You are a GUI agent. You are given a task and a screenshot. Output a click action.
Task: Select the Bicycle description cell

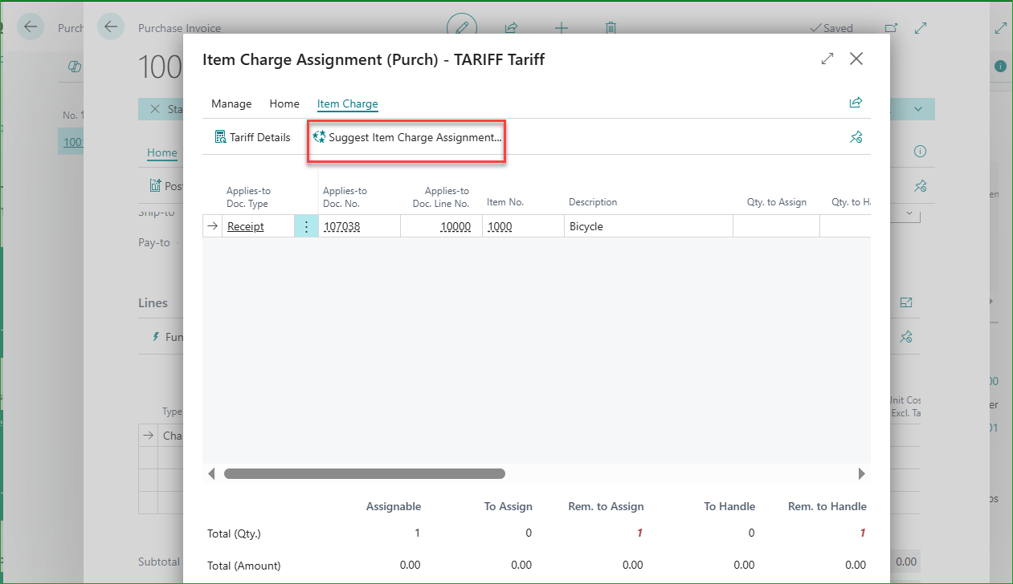click(x=649, y=226)
